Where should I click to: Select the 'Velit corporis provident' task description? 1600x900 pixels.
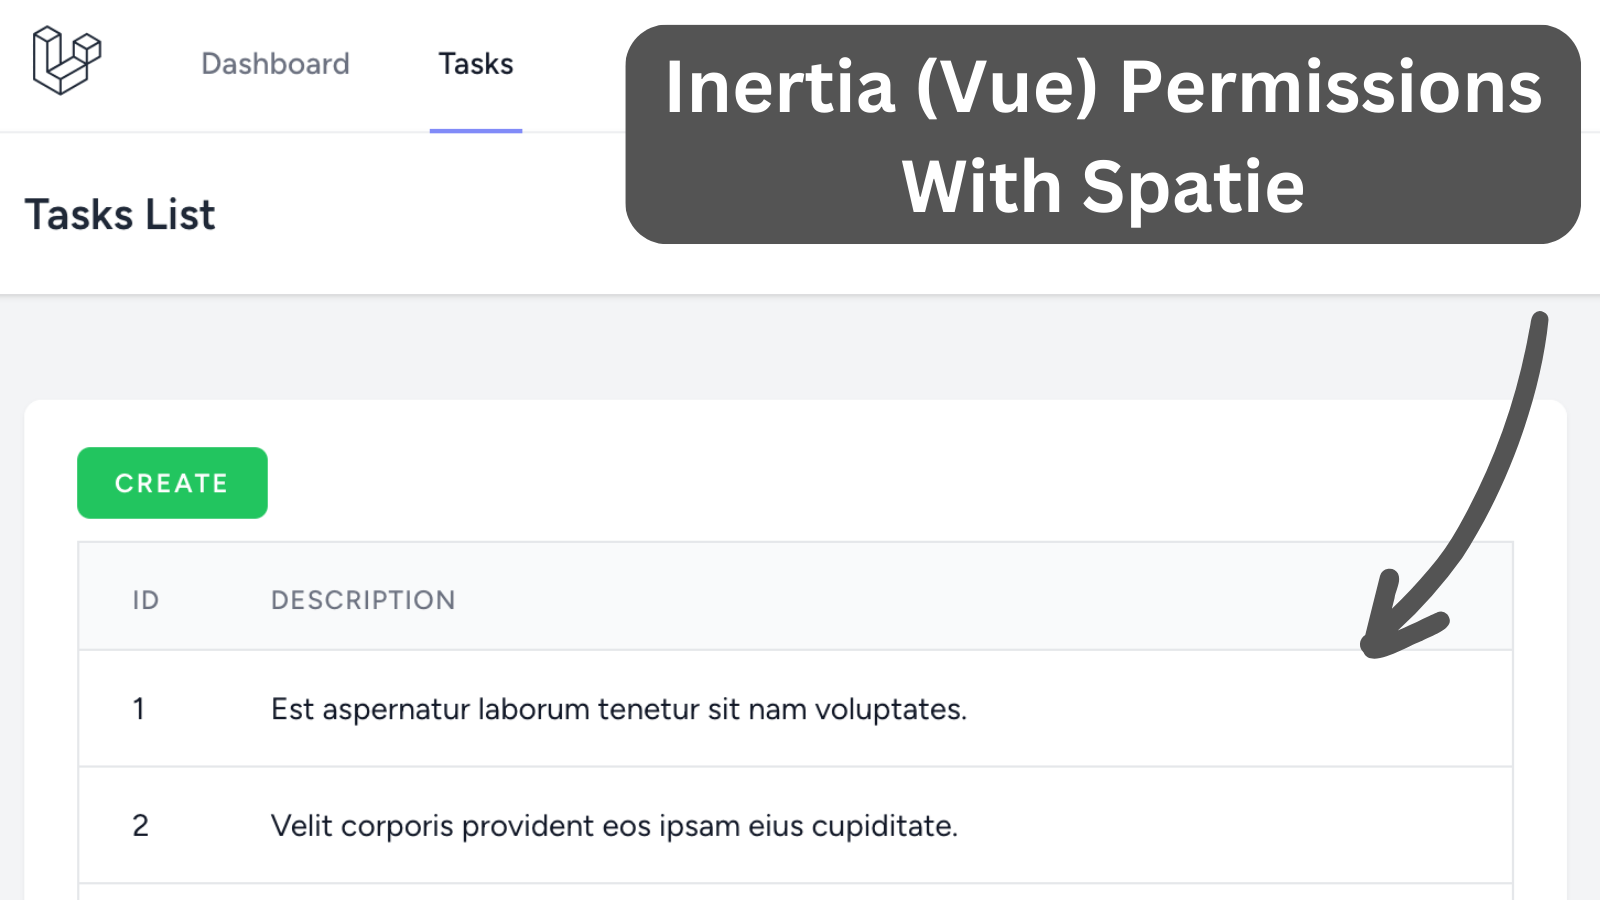614,826
